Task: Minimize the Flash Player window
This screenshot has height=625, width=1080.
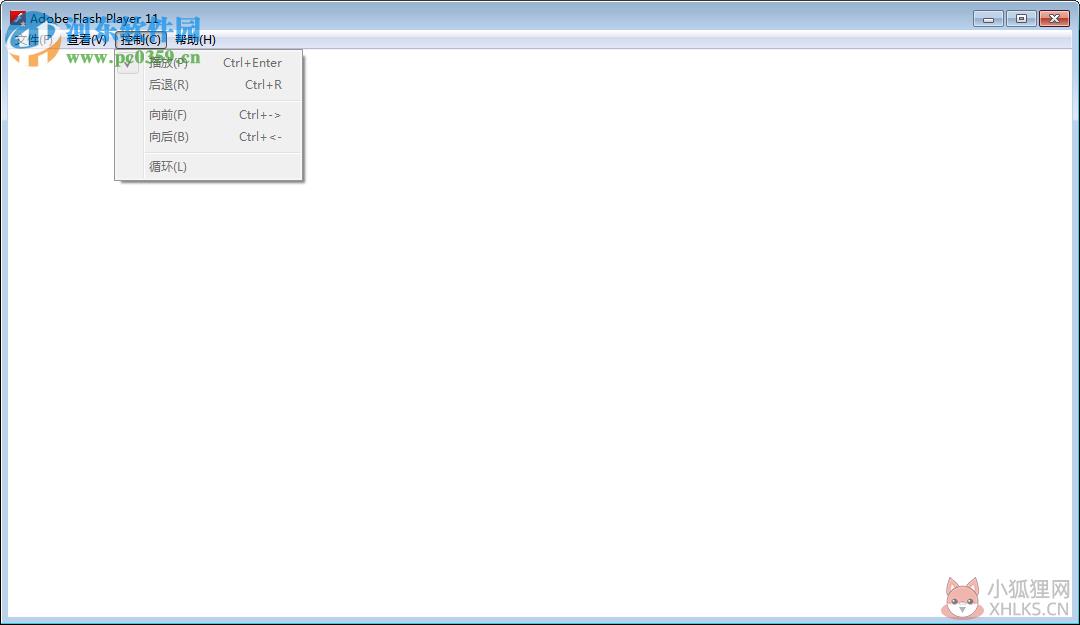Action: coord(988,19)
